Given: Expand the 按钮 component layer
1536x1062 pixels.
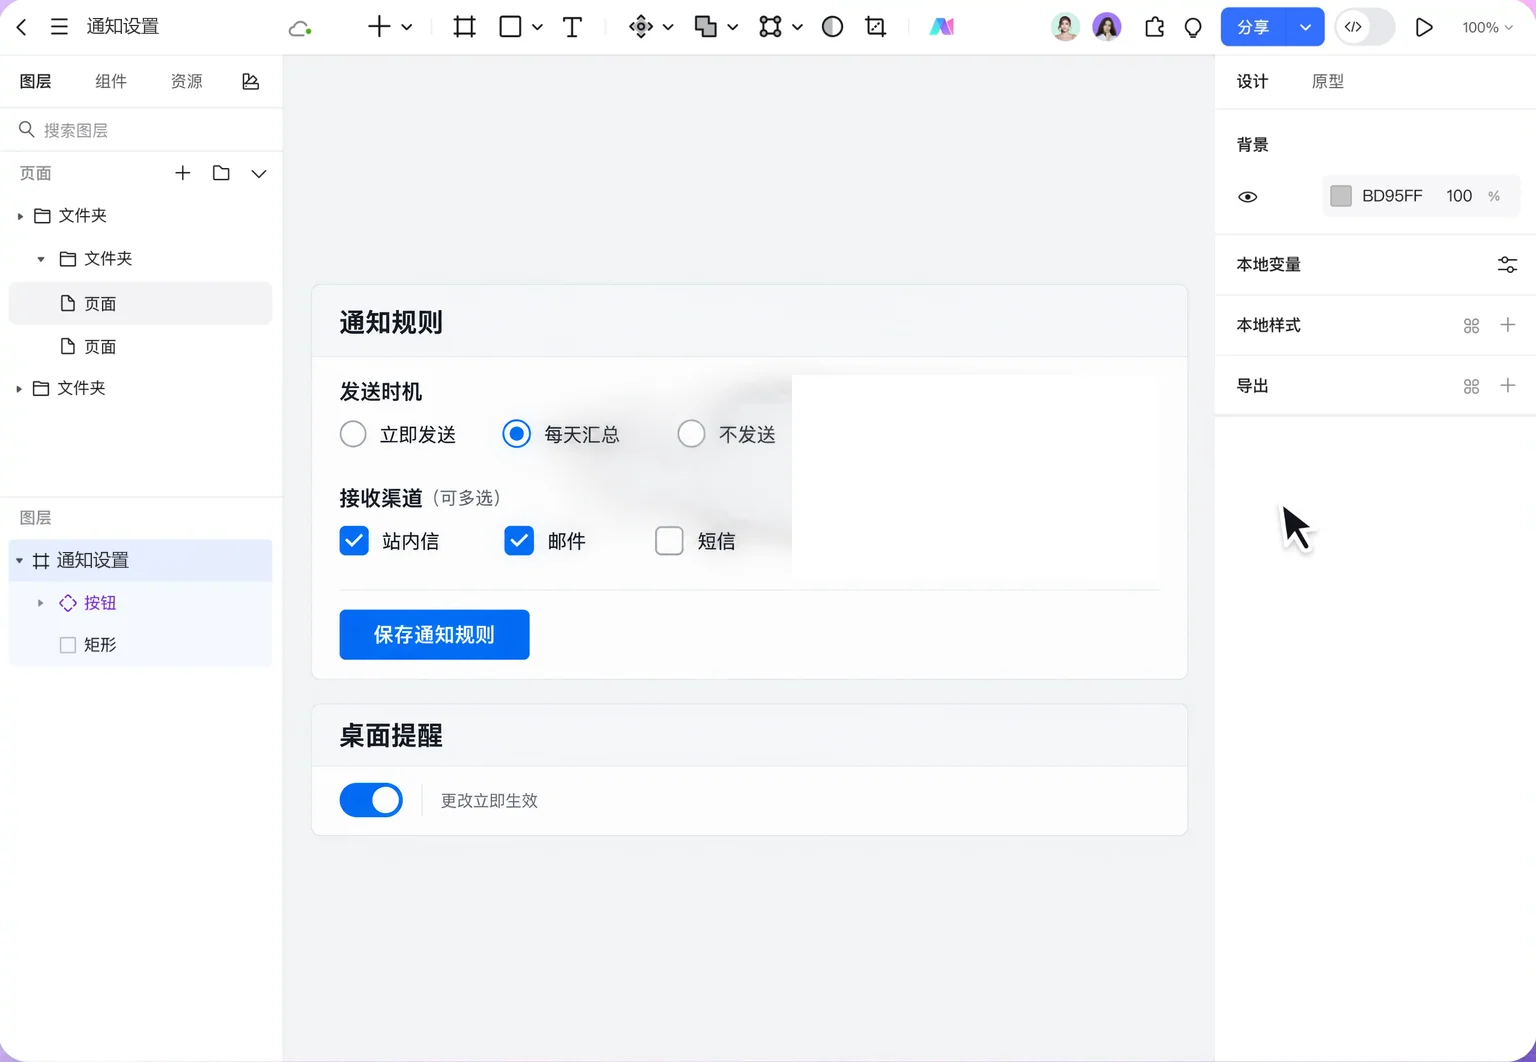Looking at the screenshot, I should click(x=40, y=603).
